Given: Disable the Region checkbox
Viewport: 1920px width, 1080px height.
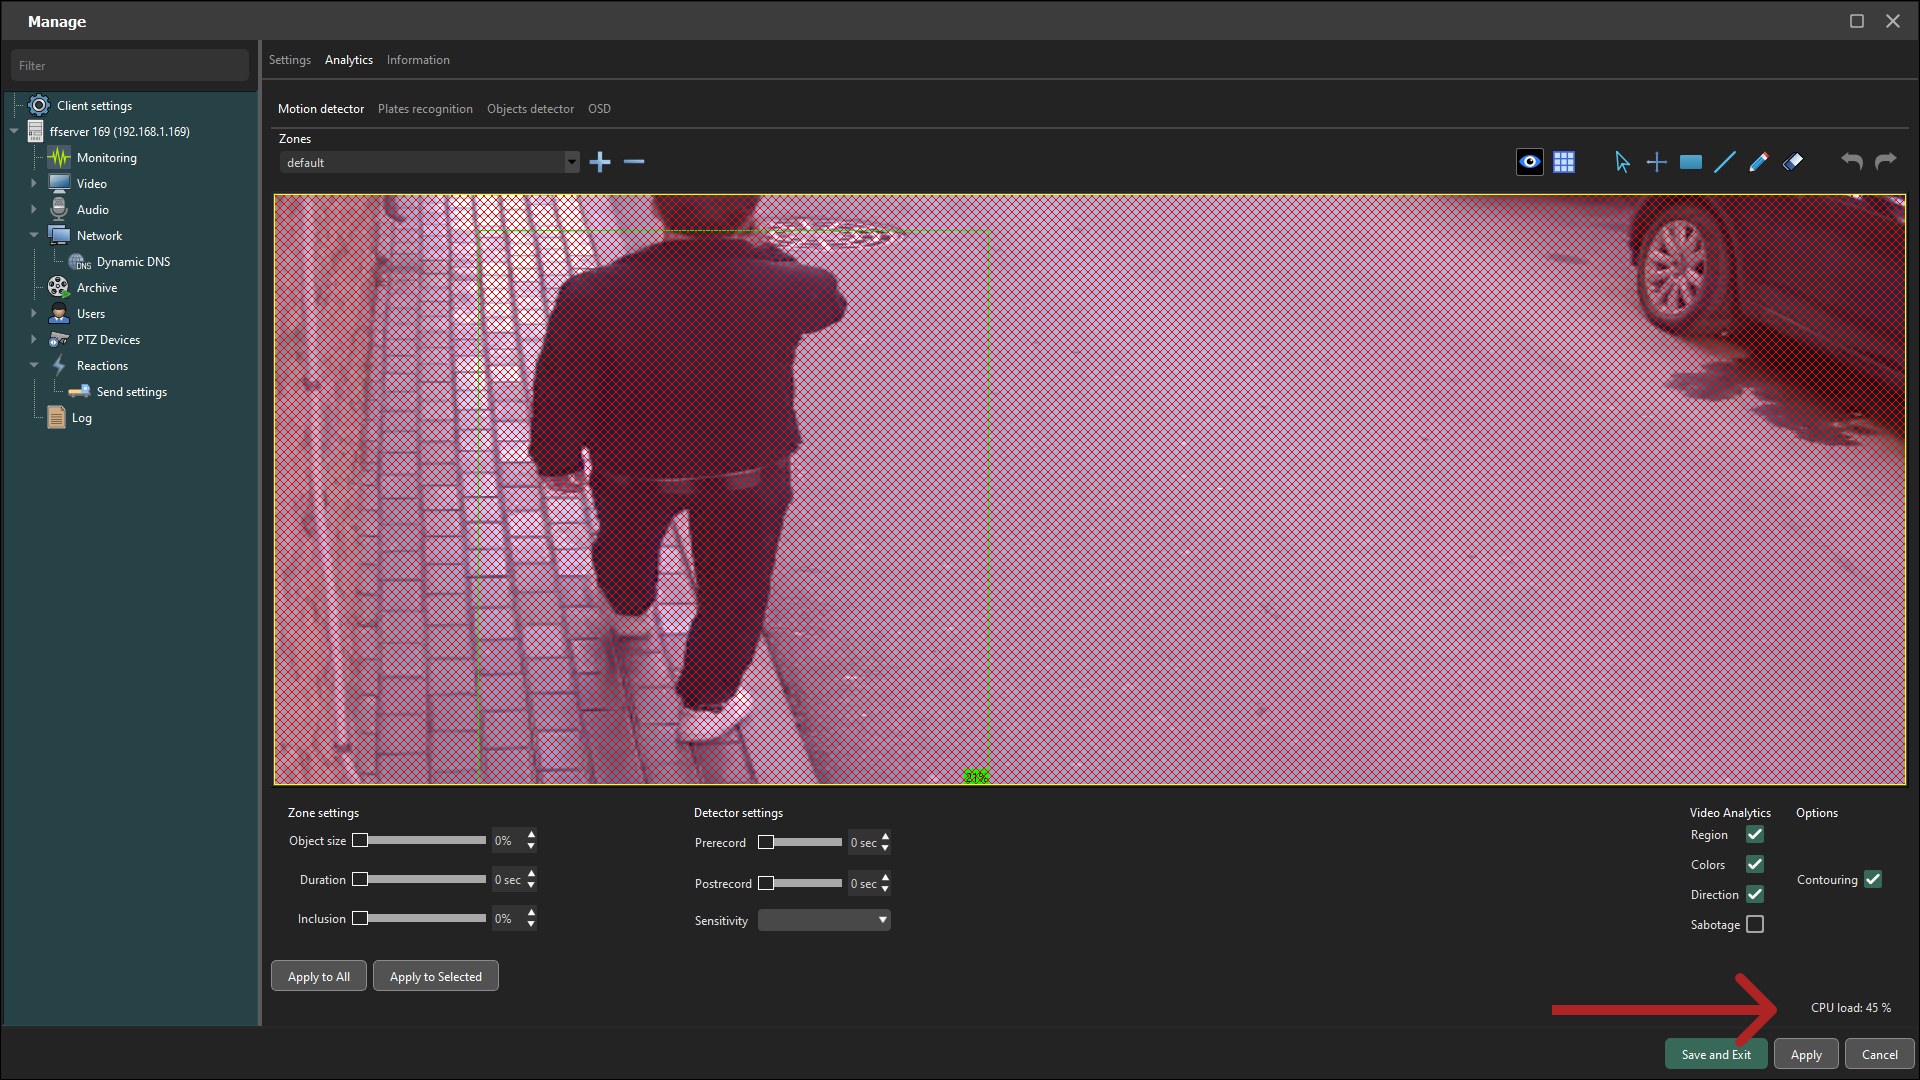Looking at the screenshot, I should 1755,834.
